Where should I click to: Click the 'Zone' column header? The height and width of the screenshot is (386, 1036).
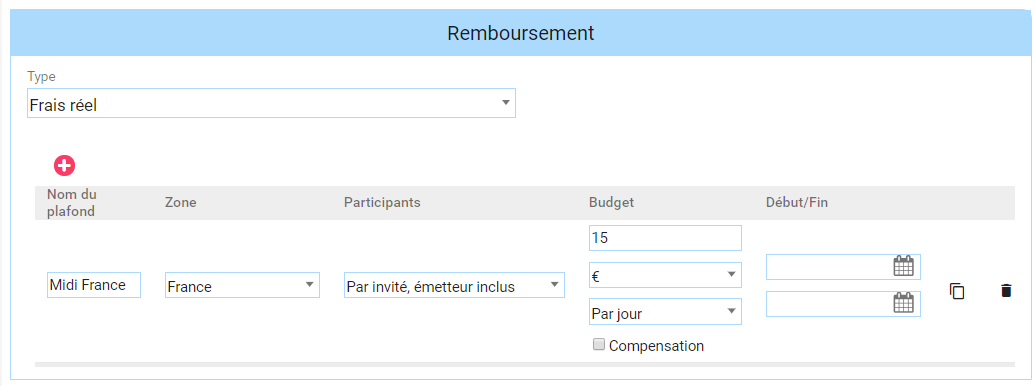click(180, 202)
